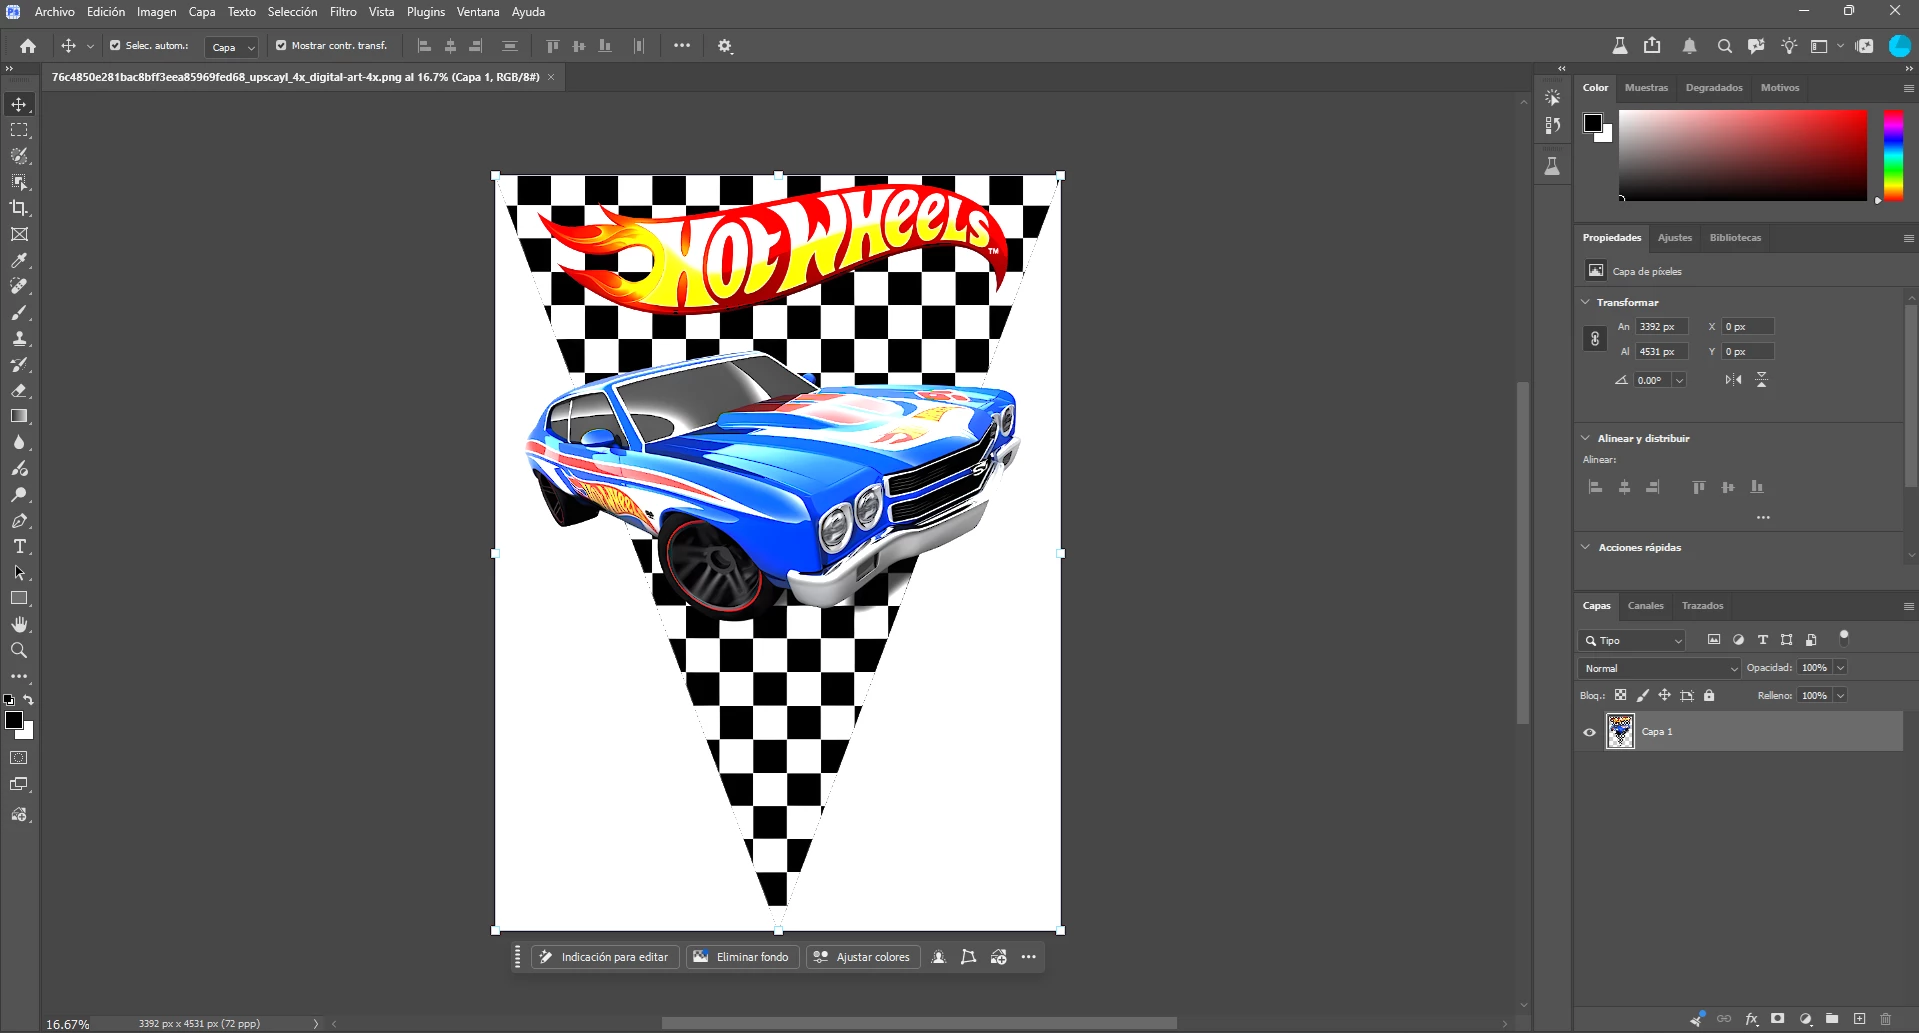Switch to the Ajustes tab
This screenshot has height=1033, width=1919.
tap(1675, 238)
